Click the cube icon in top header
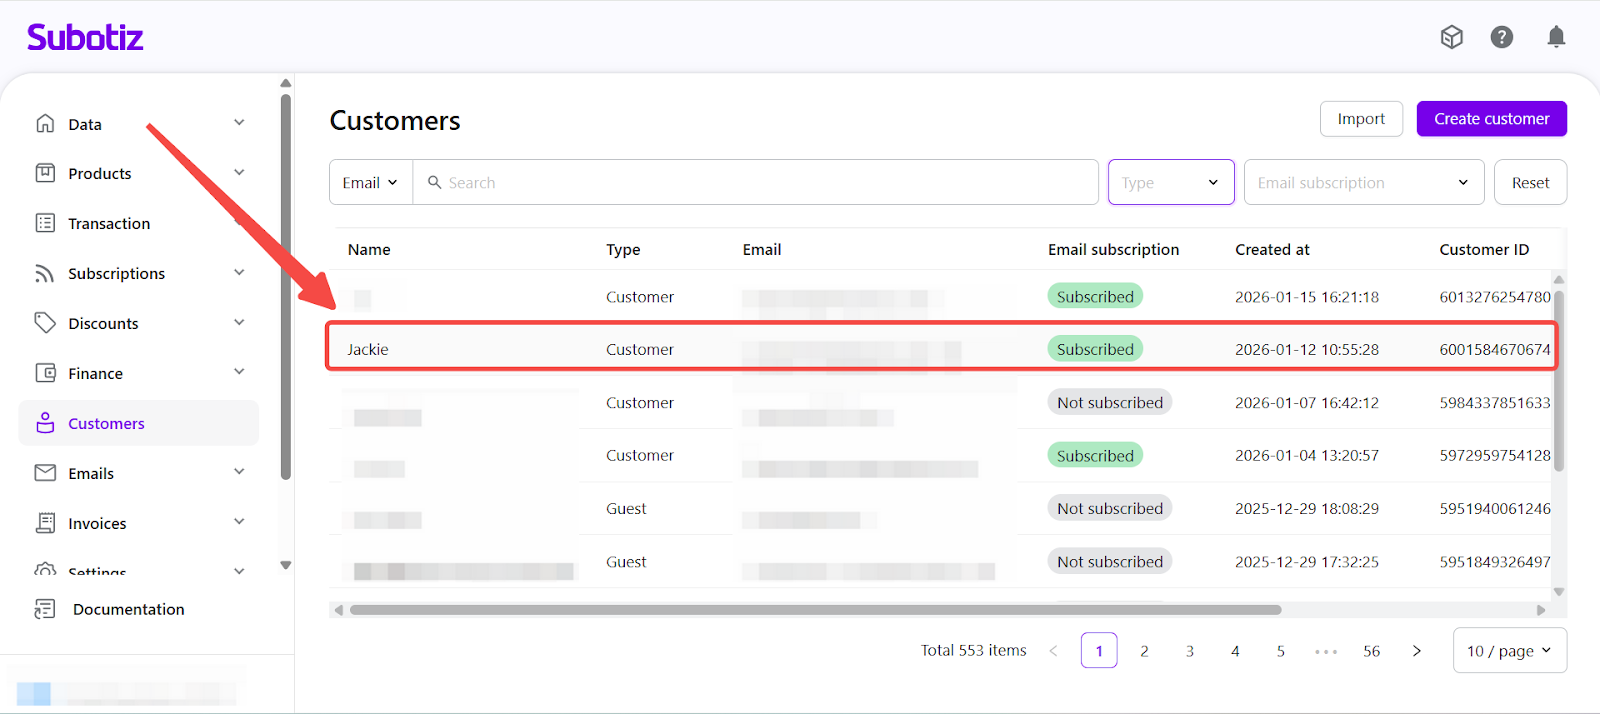The image size is (1600, 714). [1451, 37]
